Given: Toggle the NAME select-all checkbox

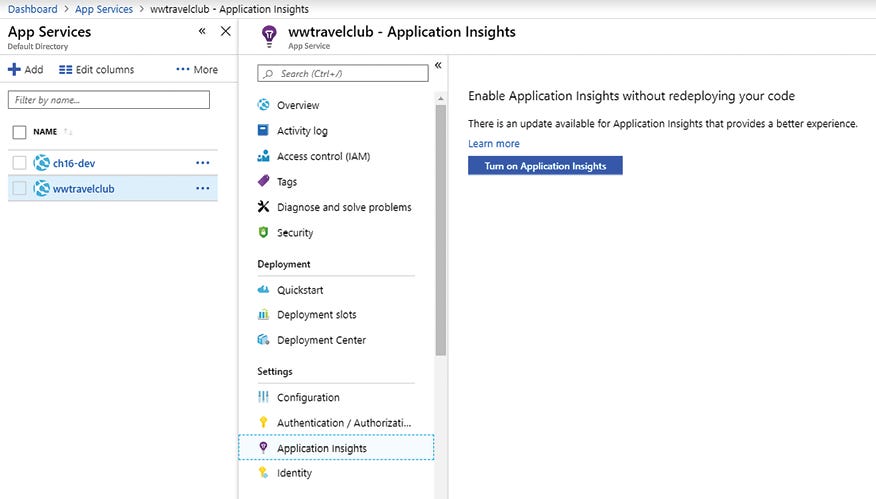Looking at the screenshot, I should (x=19, y=132).
